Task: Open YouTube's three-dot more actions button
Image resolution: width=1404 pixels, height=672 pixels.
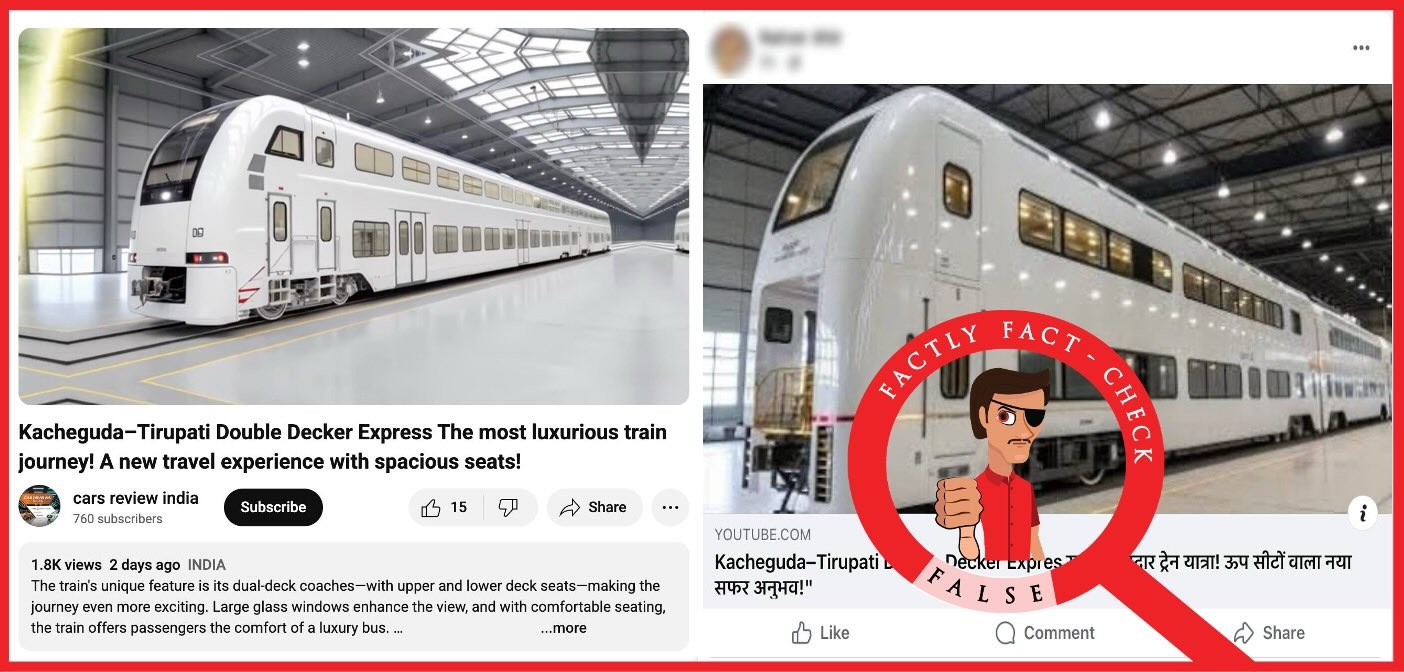Action: click(670, 508)
